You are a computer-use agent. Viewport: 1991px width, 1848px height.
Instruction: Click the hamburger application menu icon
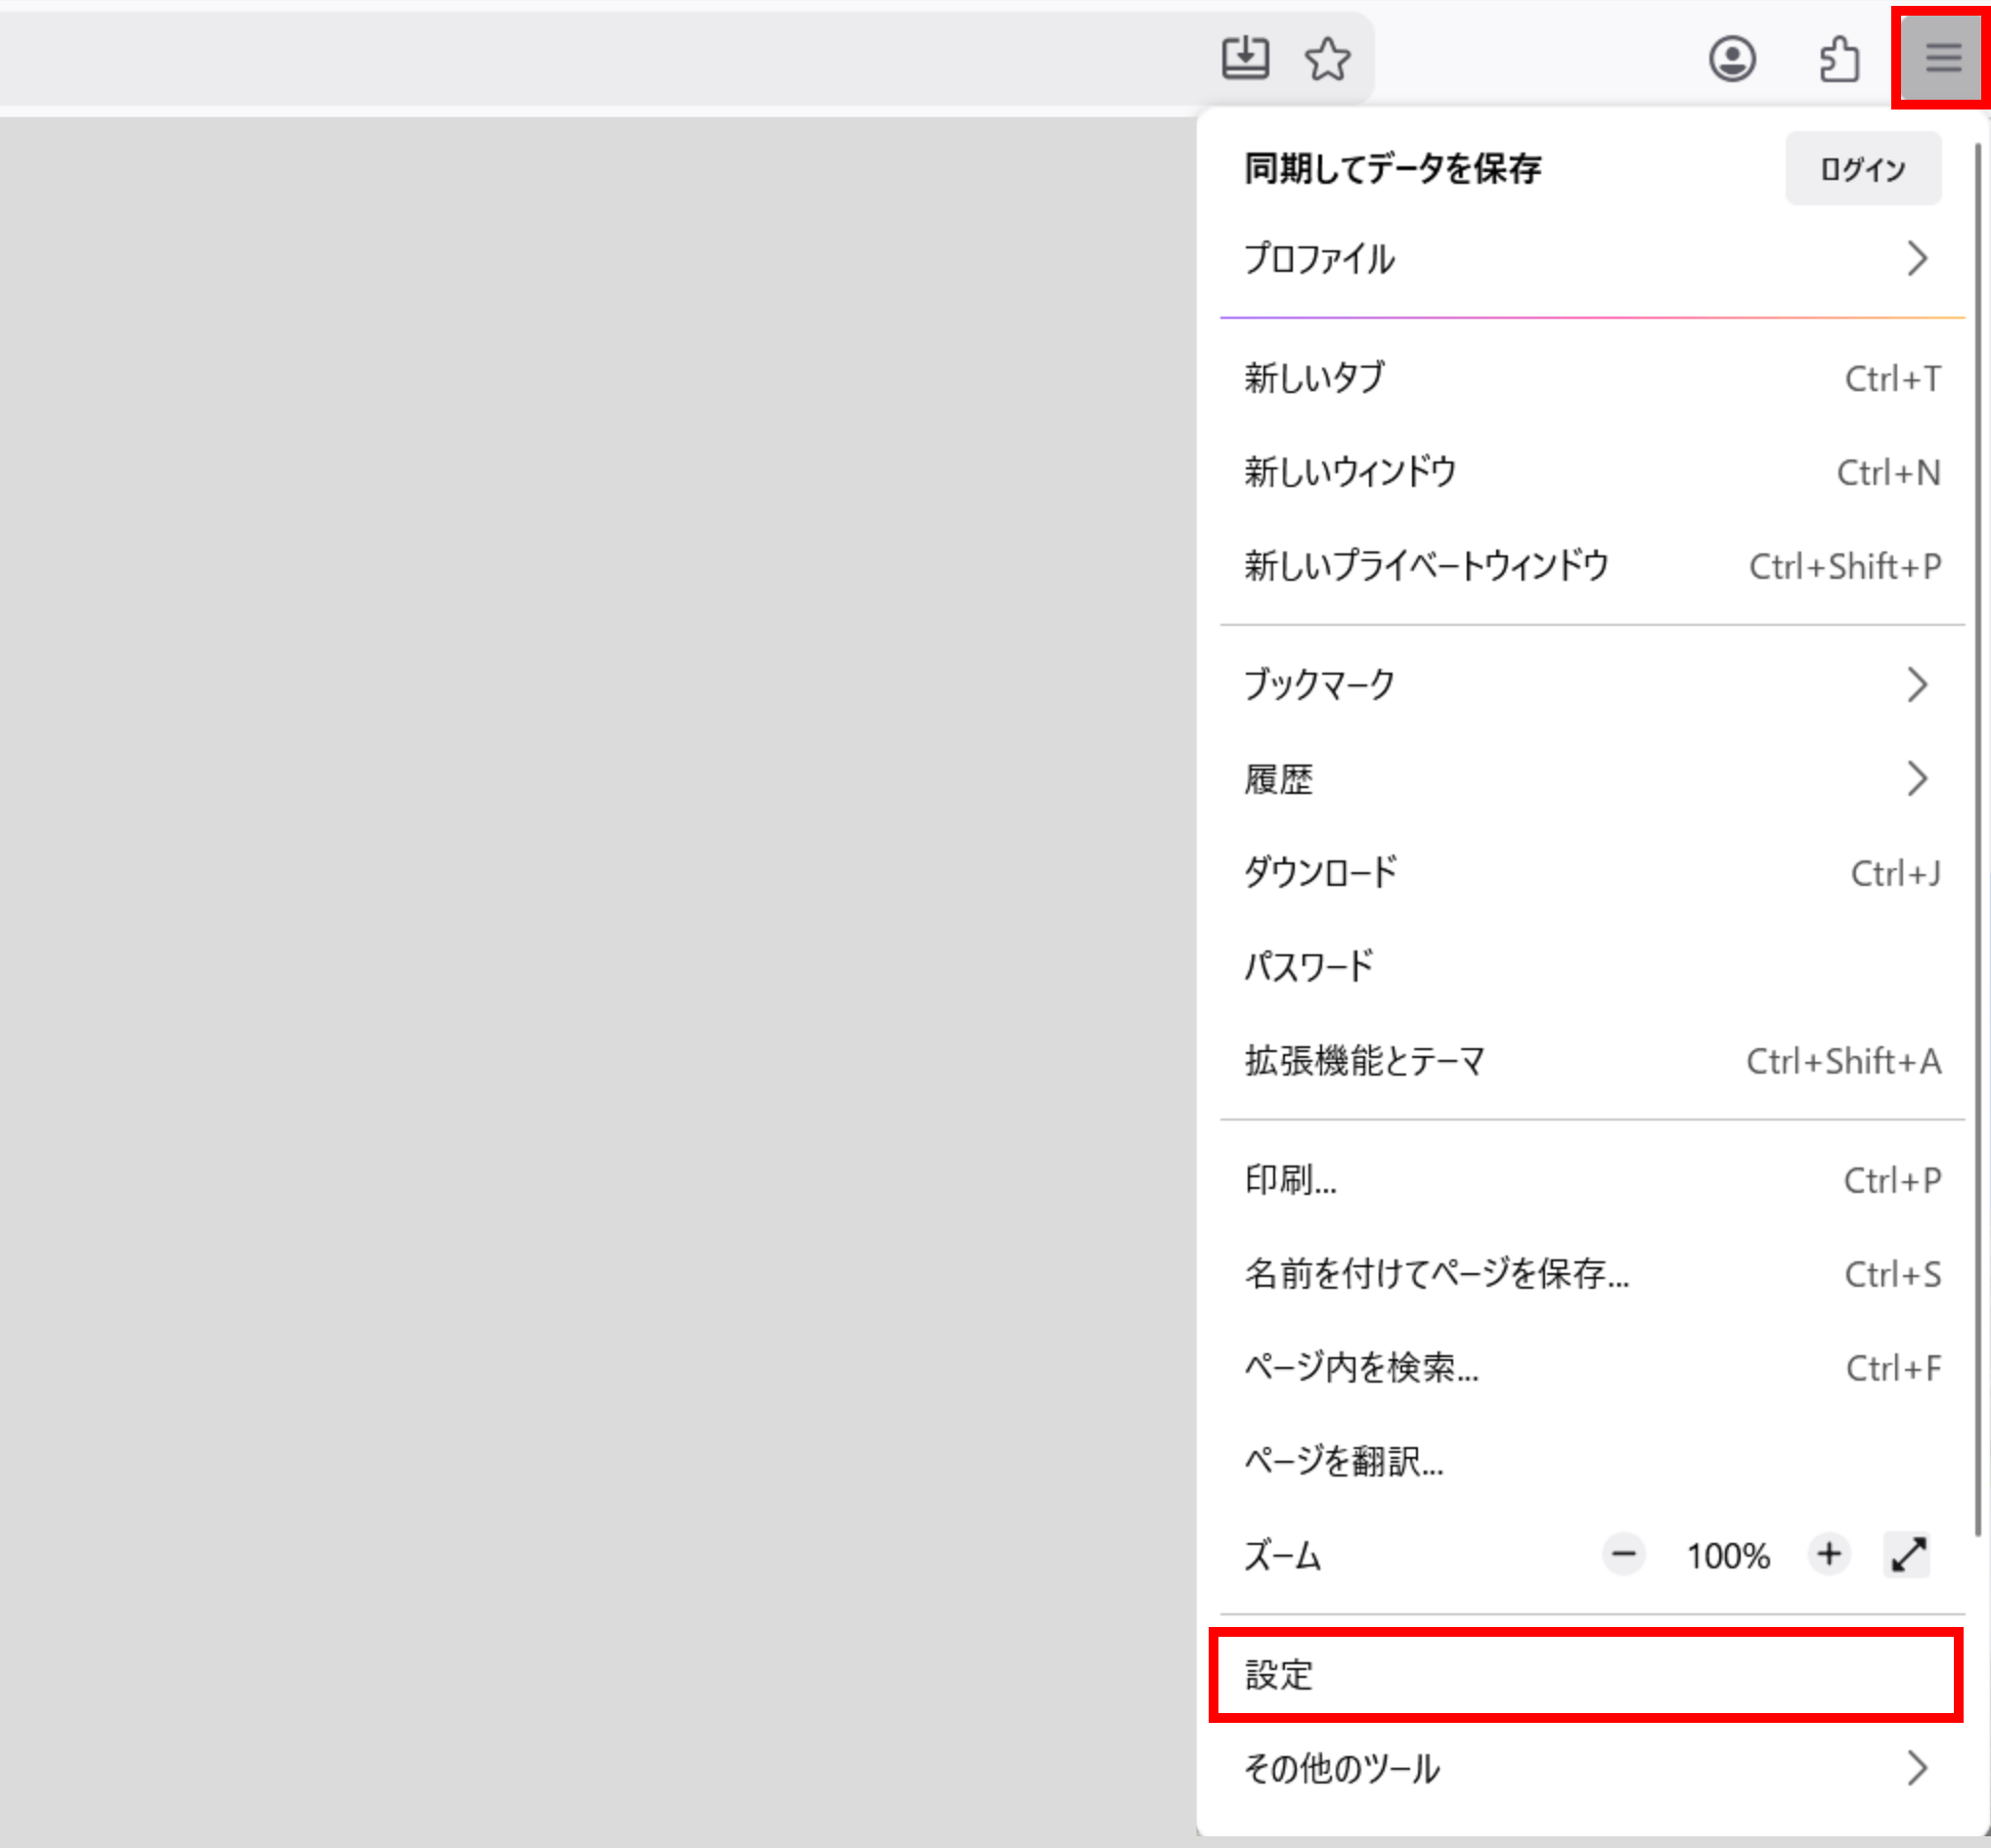[1942, 57]
